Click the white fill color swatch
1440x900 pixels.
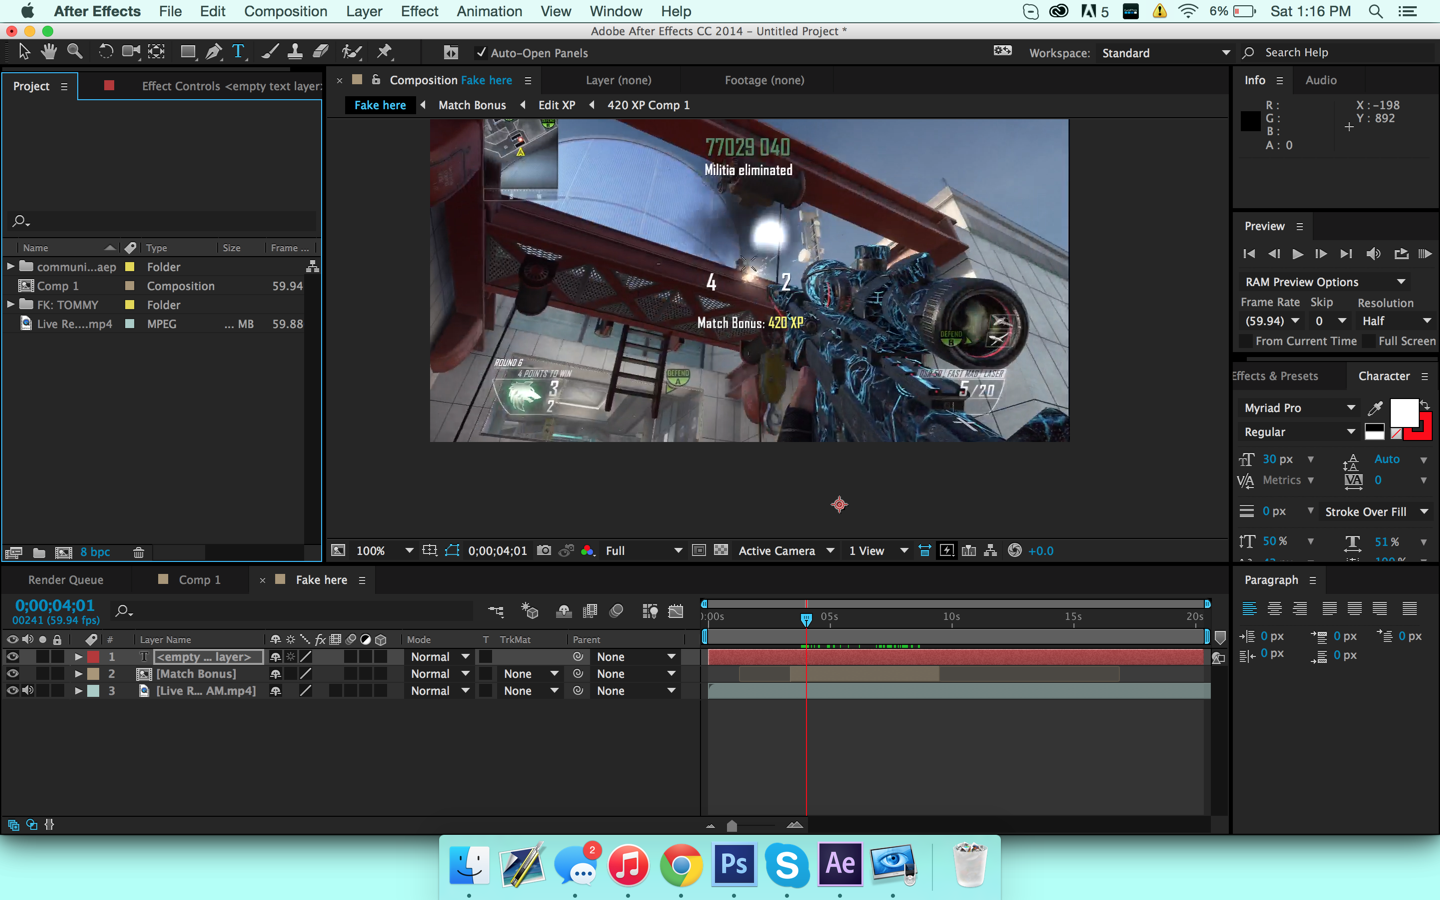1403,411
